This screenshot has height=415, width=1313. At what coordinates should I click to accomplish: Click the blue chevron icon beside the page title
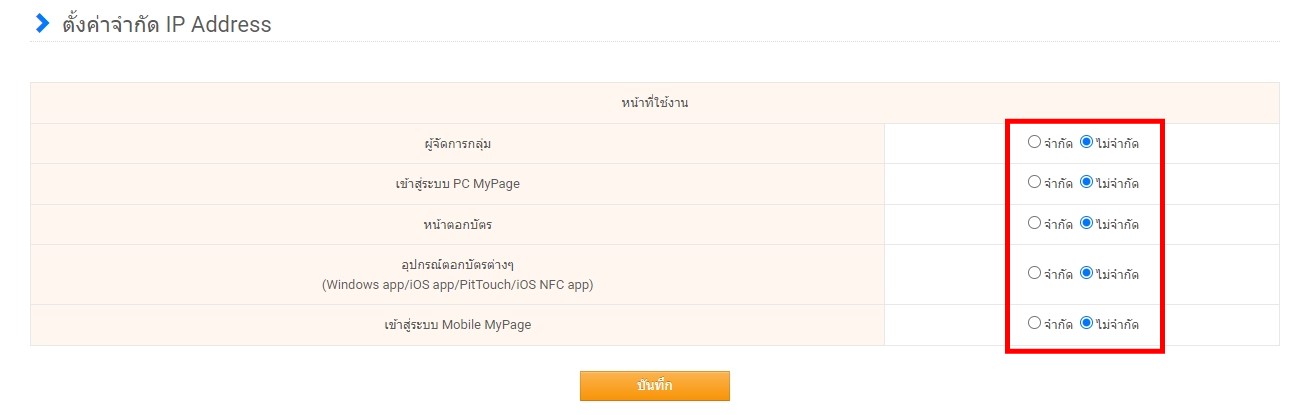pos(42,24)
